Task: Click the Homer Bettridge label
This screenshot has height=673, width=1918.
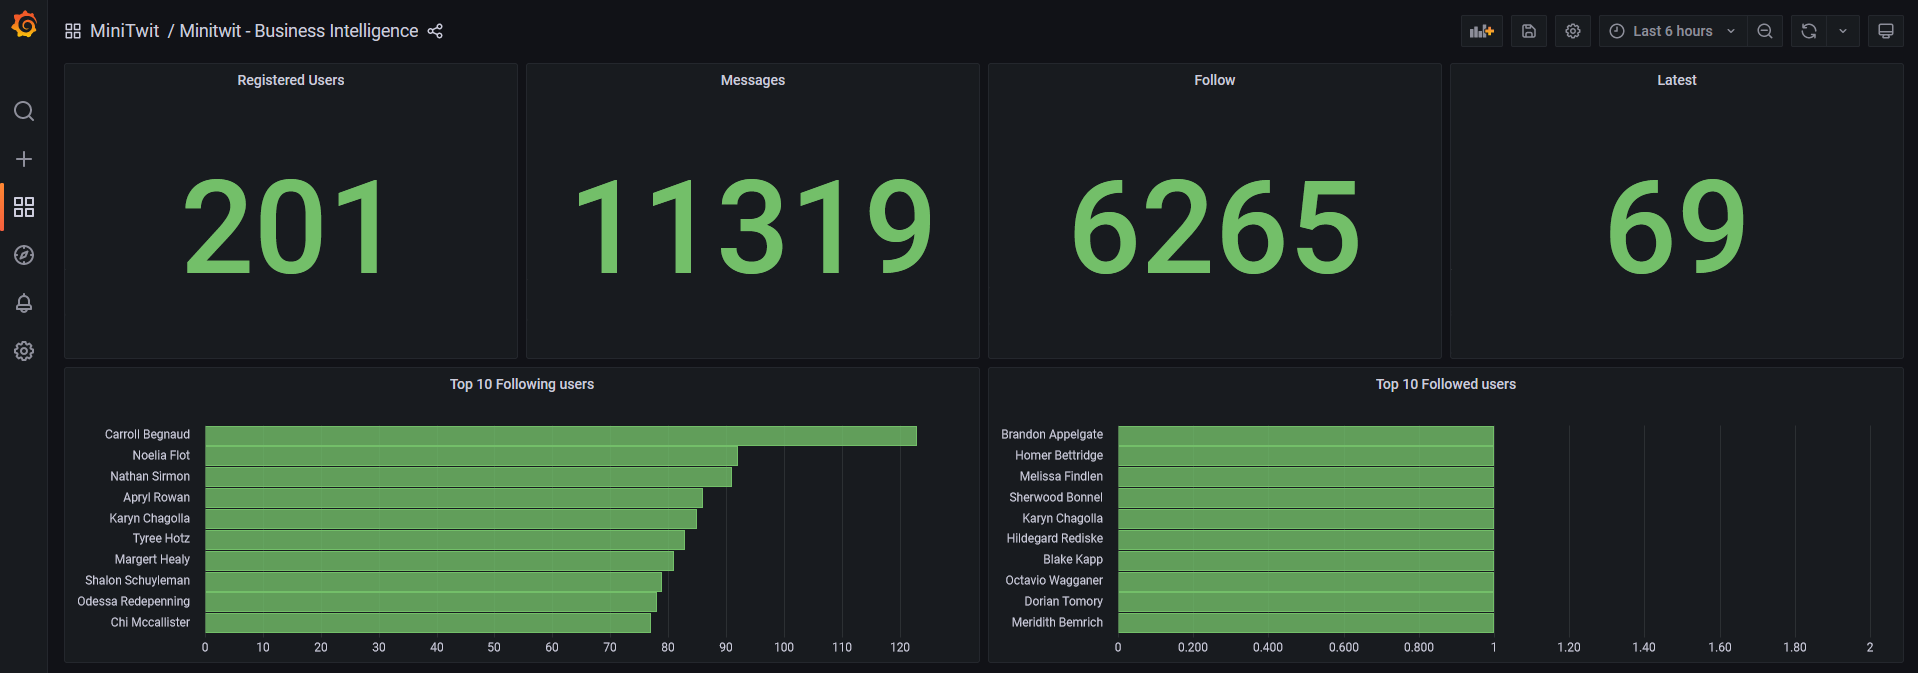Action: pyautogui.click(x=1059, y=455)
